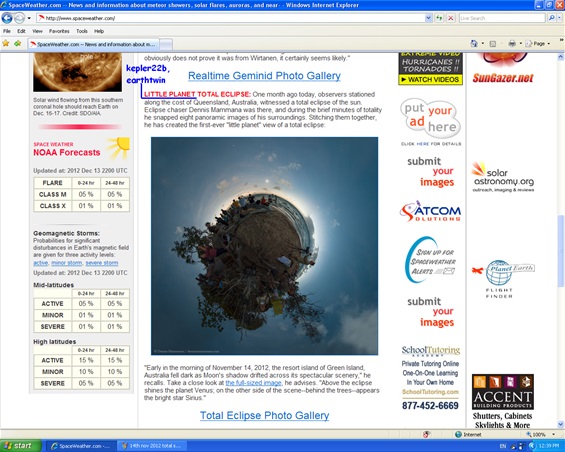Click the taskbar clock showing 12:39 PM
565x452 pixels.
point(549,446)
